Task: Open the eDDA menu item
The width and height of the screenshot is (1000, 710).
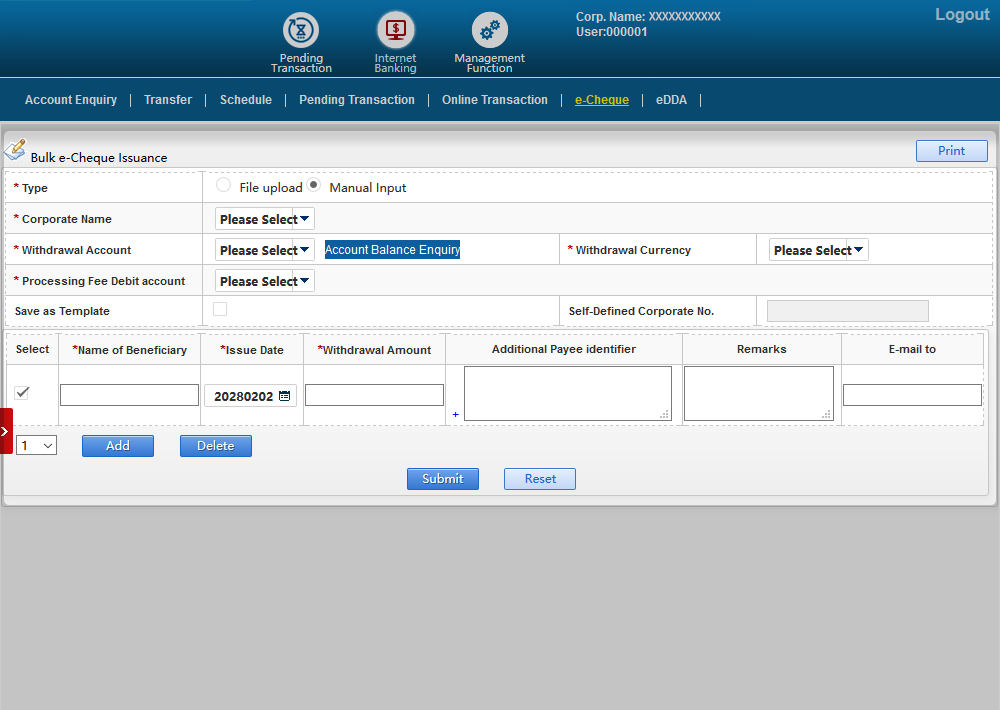Action: click(x=671, y=100)
